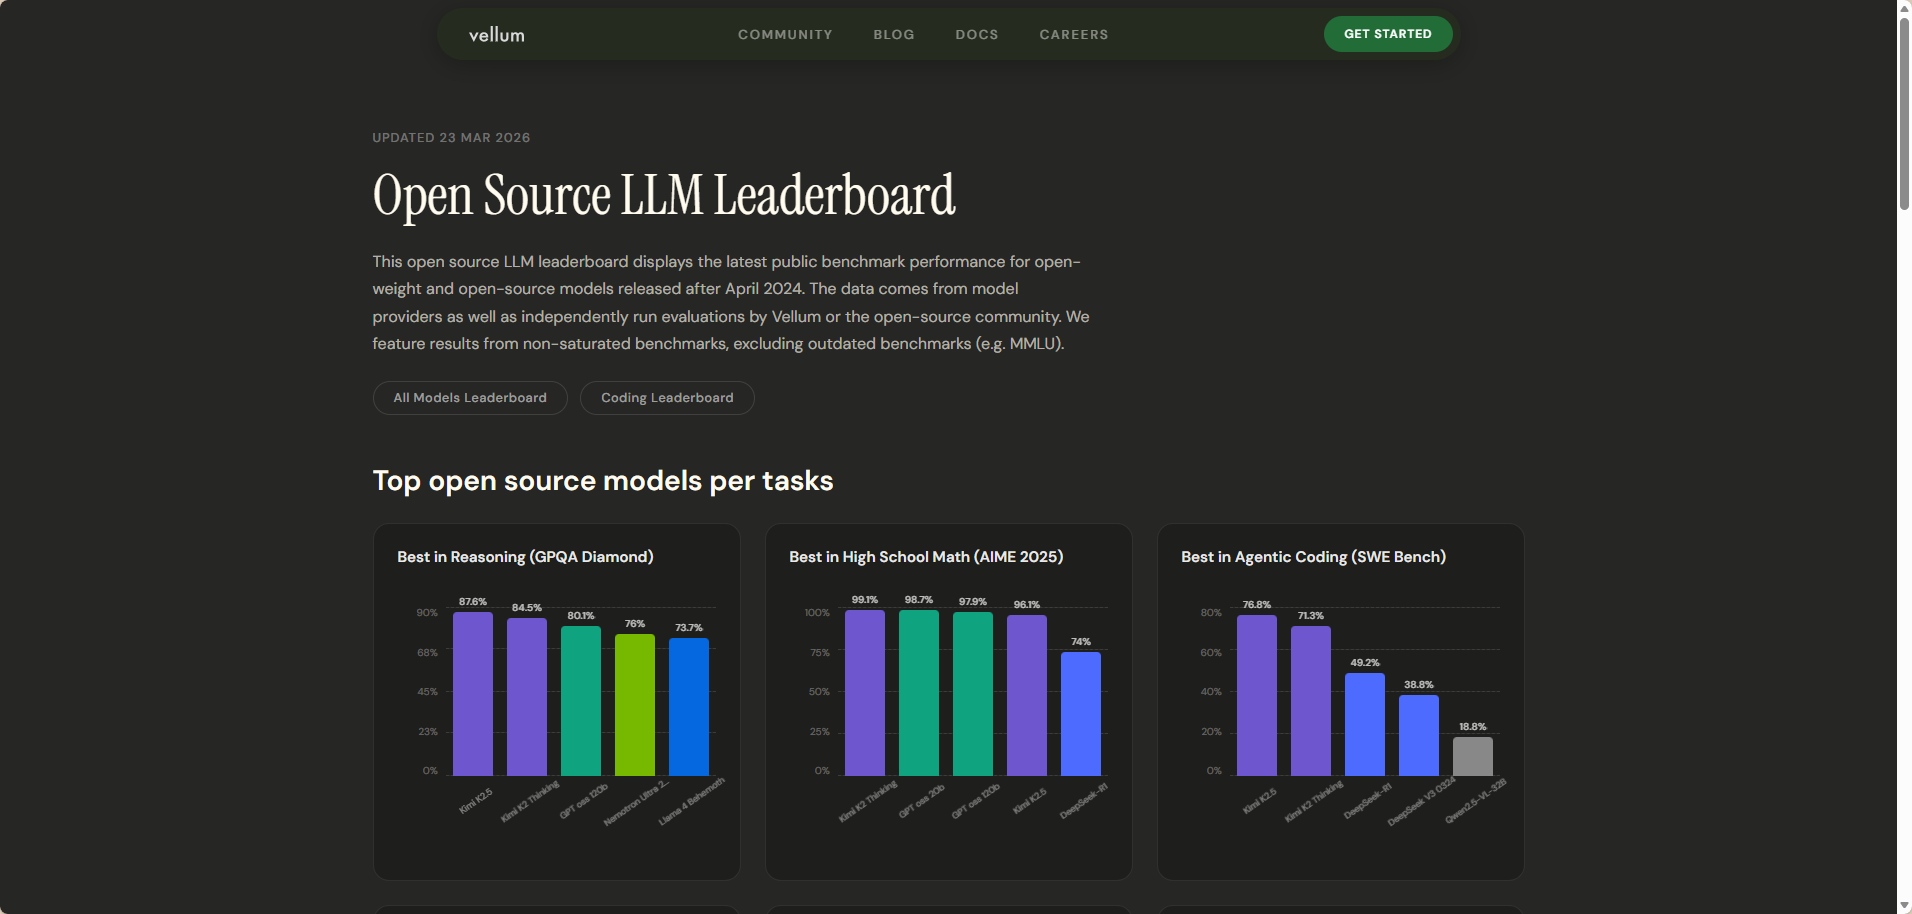Click the 'Updated 23 Mar 2026' text
This screenshot has height=914, width=1912.
click(451, 138)
